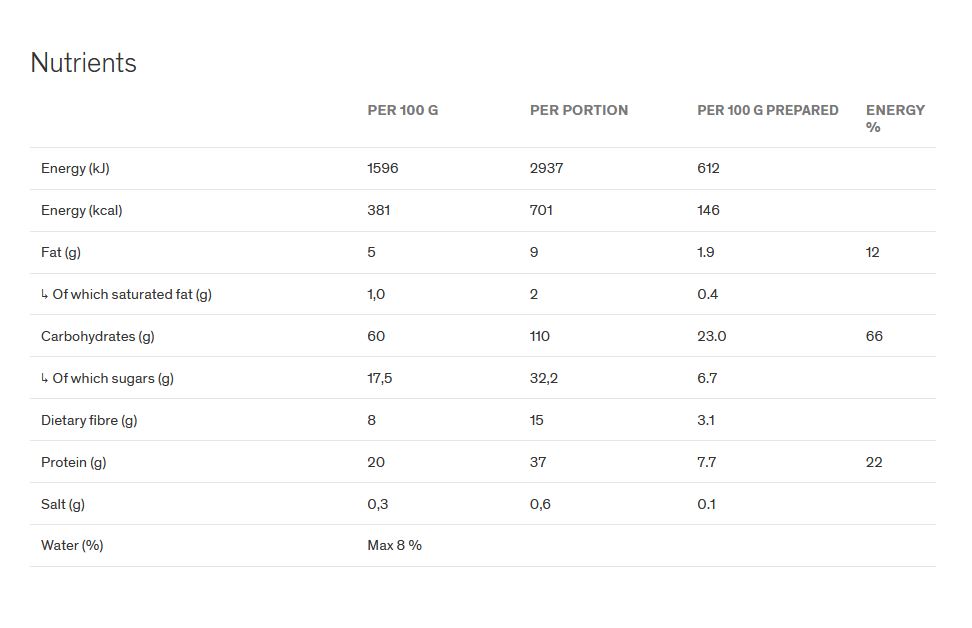Select the Max 8 % water value
972x628 pixels.
click(x=394, y=546)
